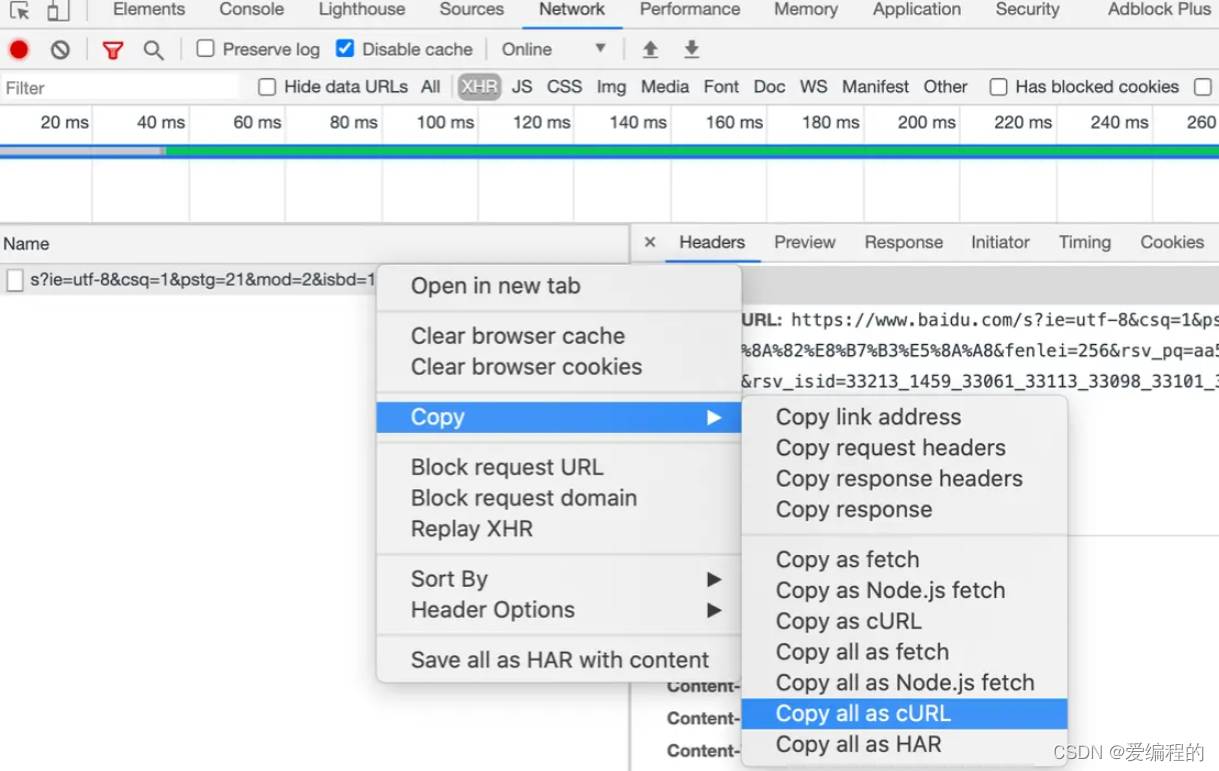Viewport: 1219px width, 771px height.
Task: Select the Network tab
Action: pos(572,10)
